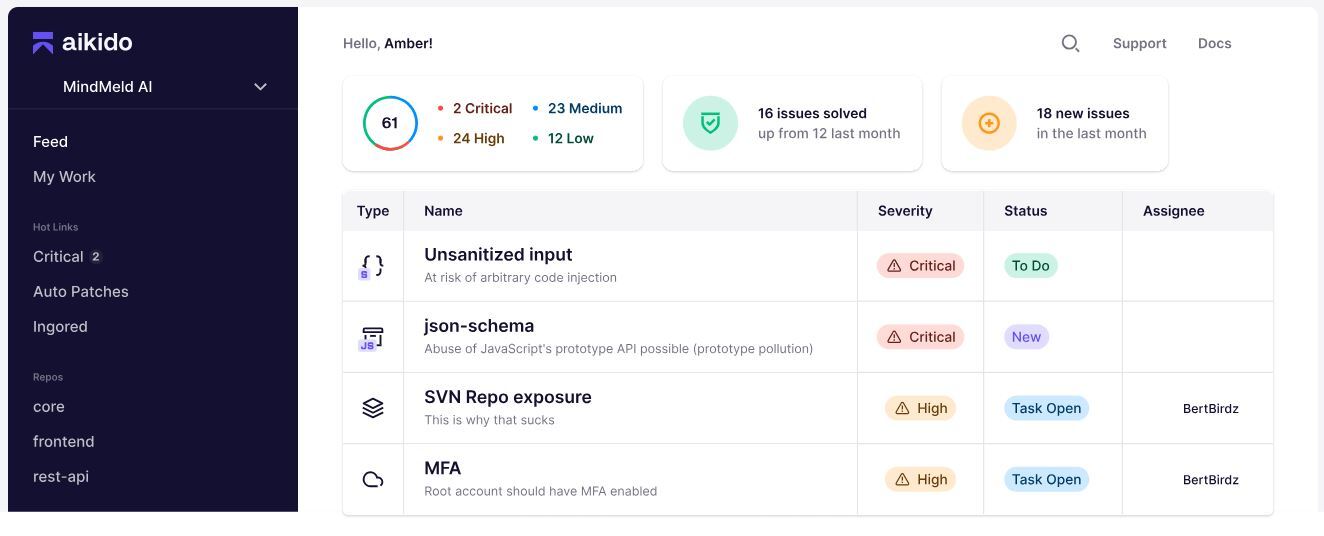This screenshot has width=1324, height=536.
Task: Click the To Do status badge
Action: 1030,266
